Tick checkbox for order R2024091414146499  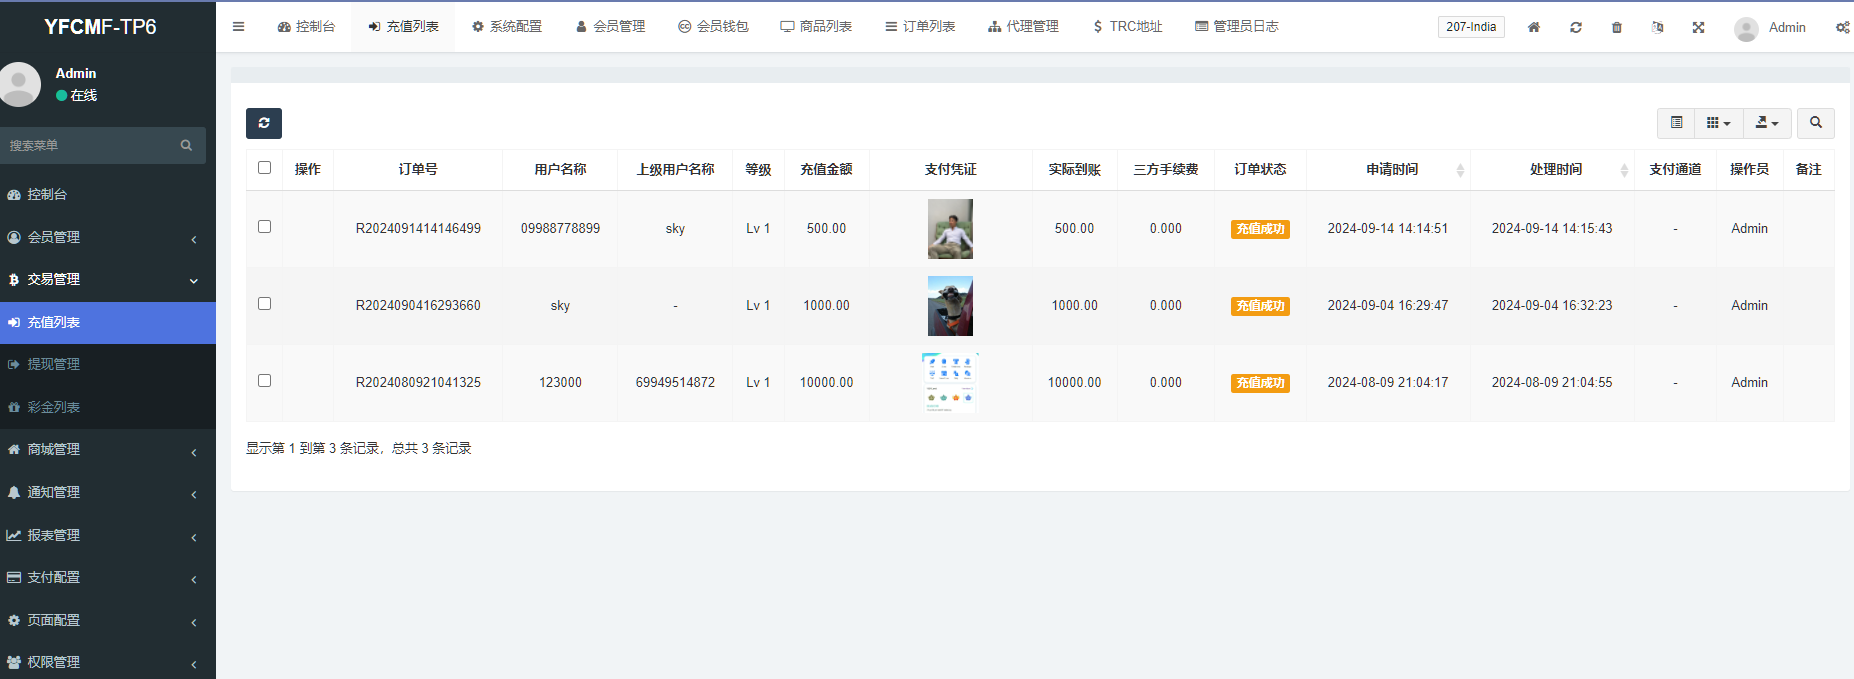click(264, 227)
